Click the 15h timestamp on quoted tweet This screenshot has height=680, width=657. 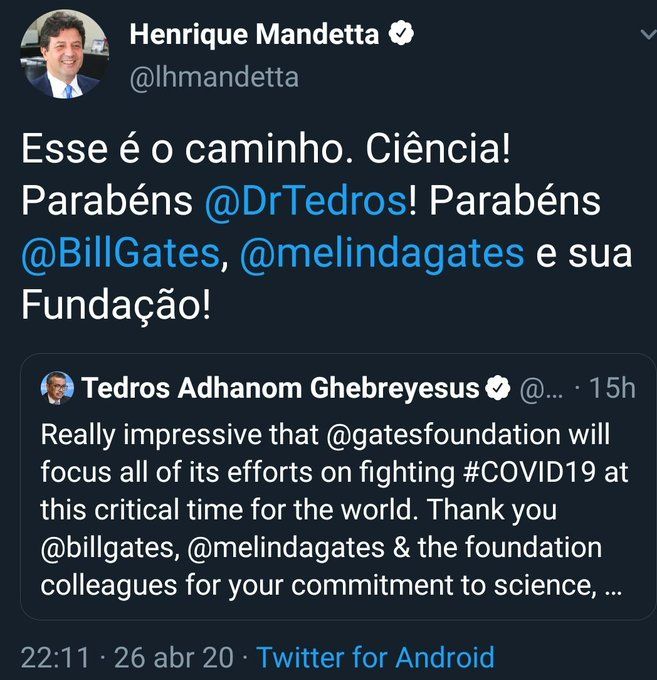click(x=612, y=389)
